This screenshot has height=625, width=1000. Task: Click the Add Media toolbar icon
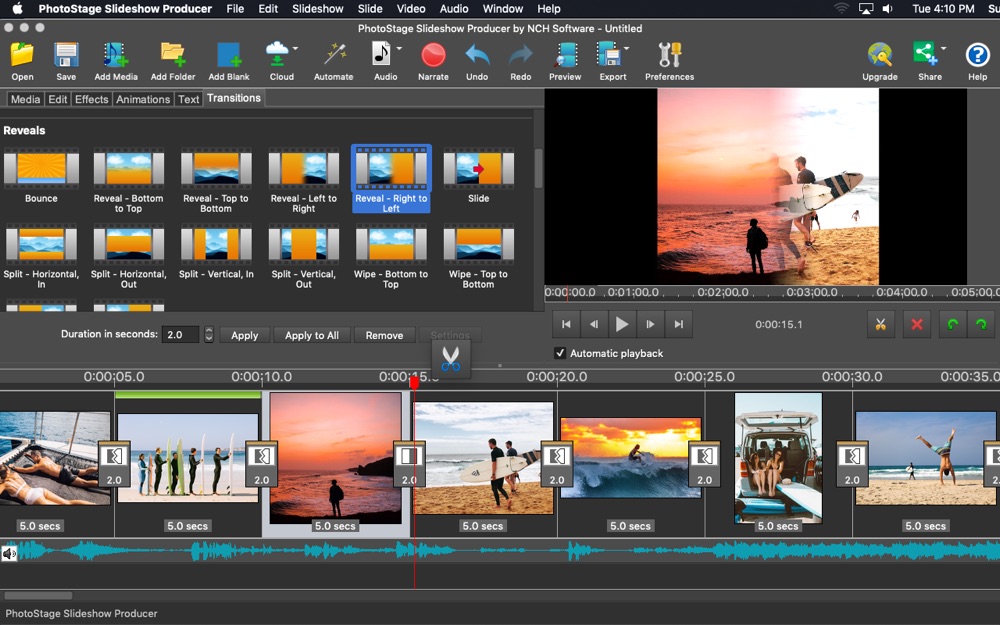pos(116,56)
